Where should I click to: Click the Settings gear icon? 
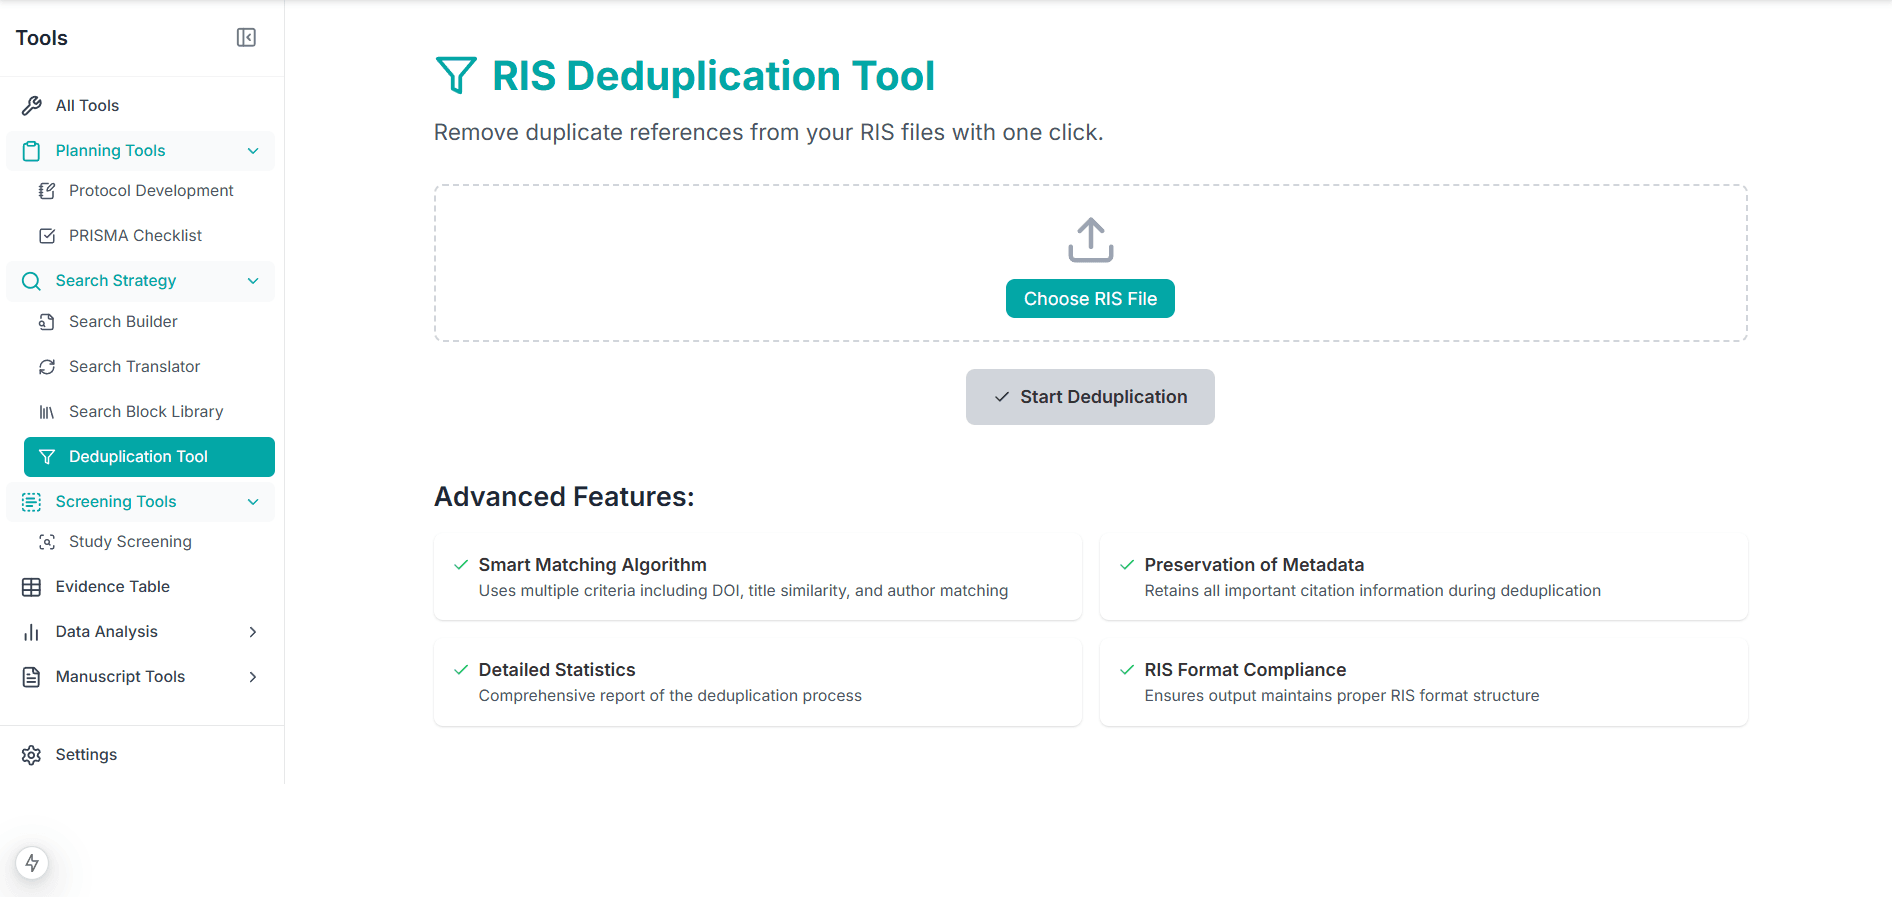(32, 755)
